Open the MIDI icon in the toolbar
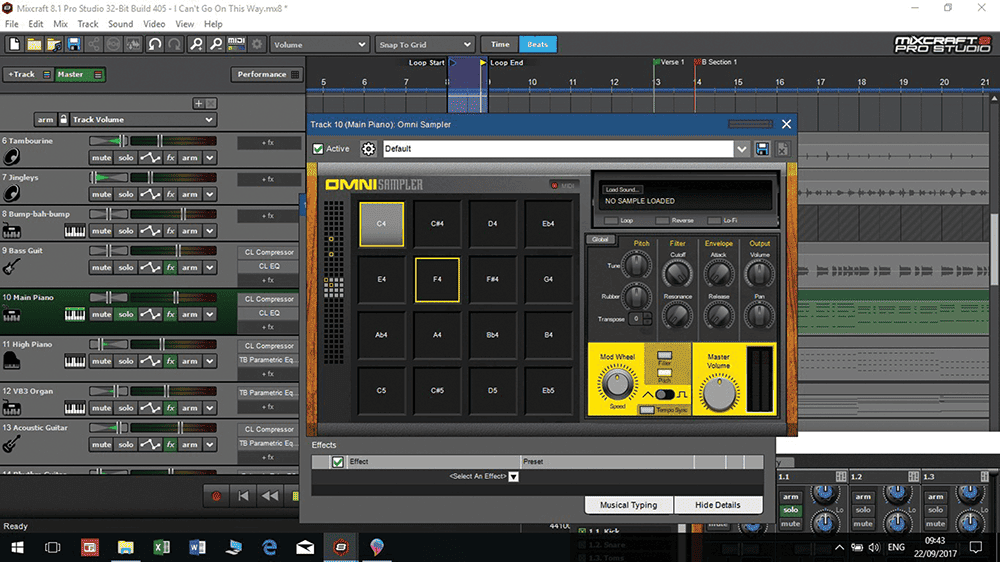The image size is (1000, 562). [x=237, y=44]
